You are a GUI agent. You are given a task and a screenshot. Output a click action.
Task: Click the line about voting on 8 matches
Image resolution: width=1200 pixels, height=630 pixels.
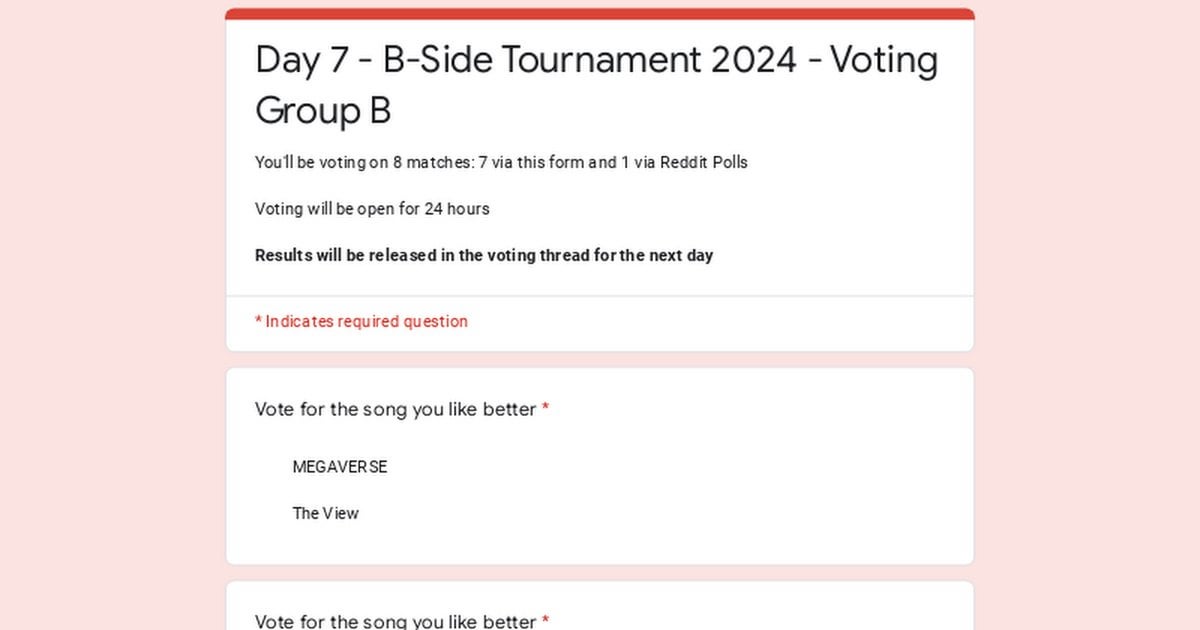coord(500,162)
